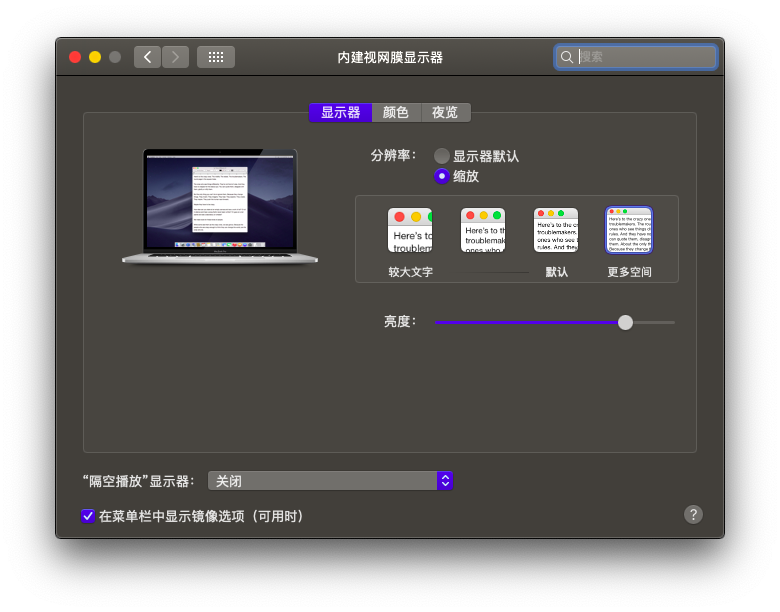Switch to the 颜色 tab
Screen dimensions: 780x612
click(x=396, y=112)
